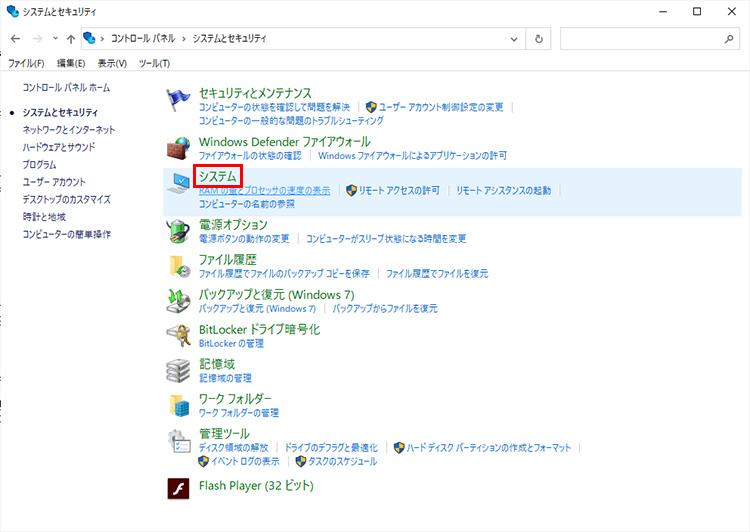750x532 pixels.
Task: Click the Storage Spaces stacked drives icon
Action: [178, 371]
